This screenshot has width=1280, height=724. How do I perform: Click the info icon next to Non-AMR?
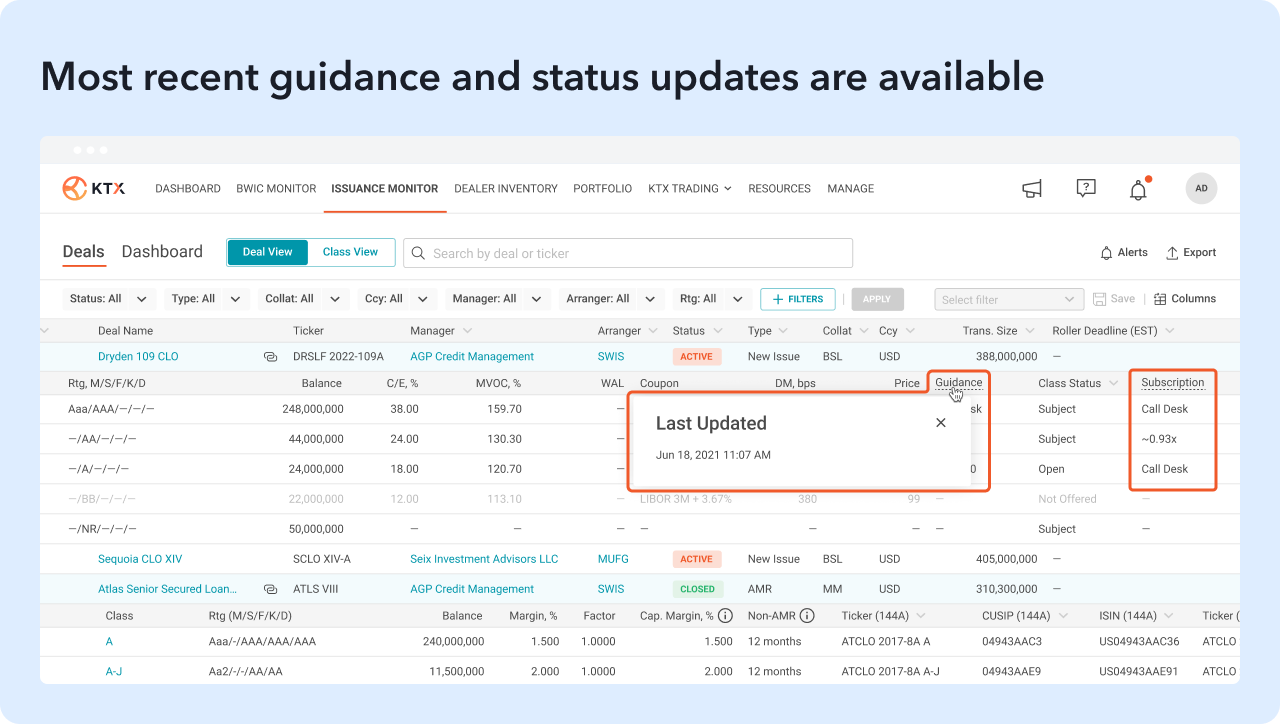807,616
